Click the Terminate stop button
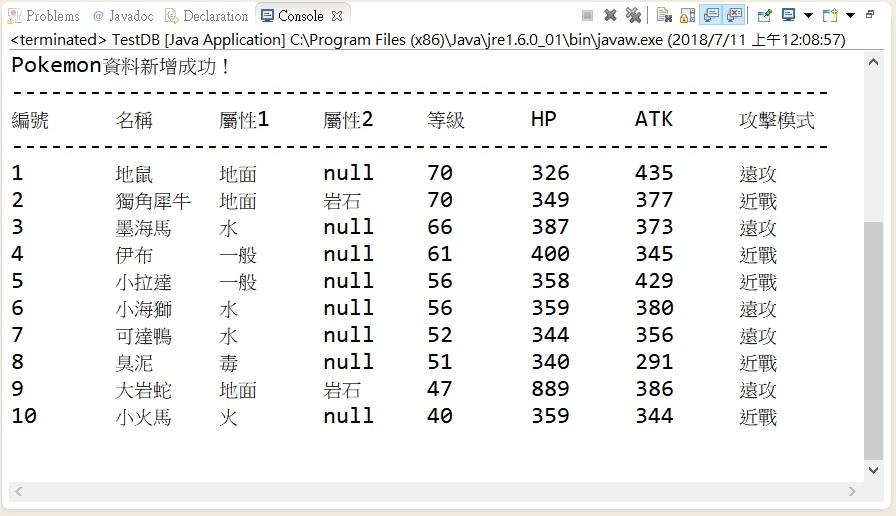Screen dimensions: 896x516 click(587, 16)
